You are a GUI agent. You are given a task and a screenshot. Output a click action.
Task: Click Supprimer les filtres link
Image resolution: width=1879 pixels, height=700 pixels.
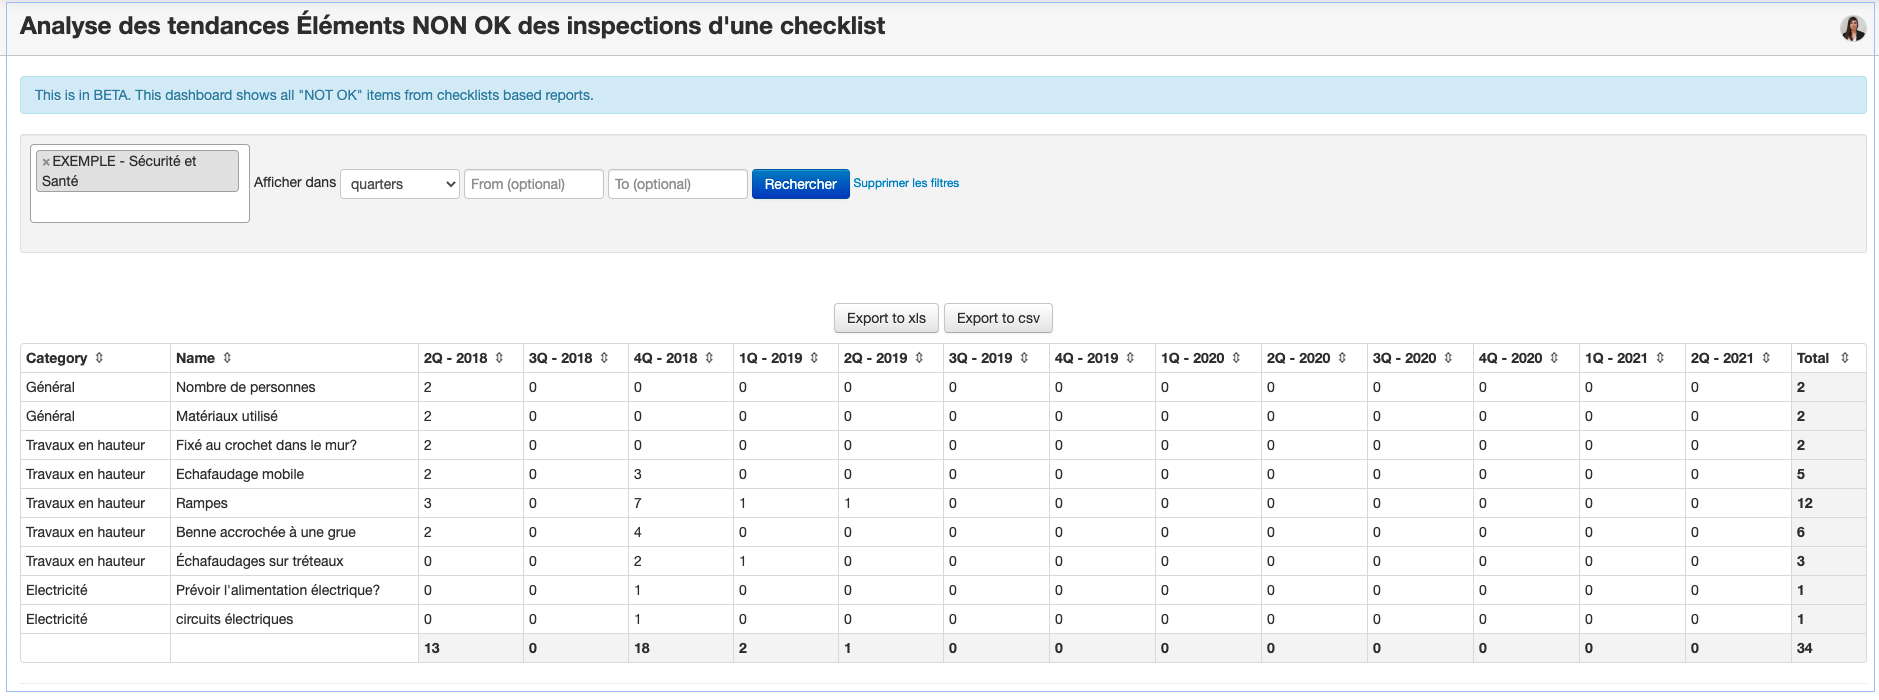(x=906, y=183)
